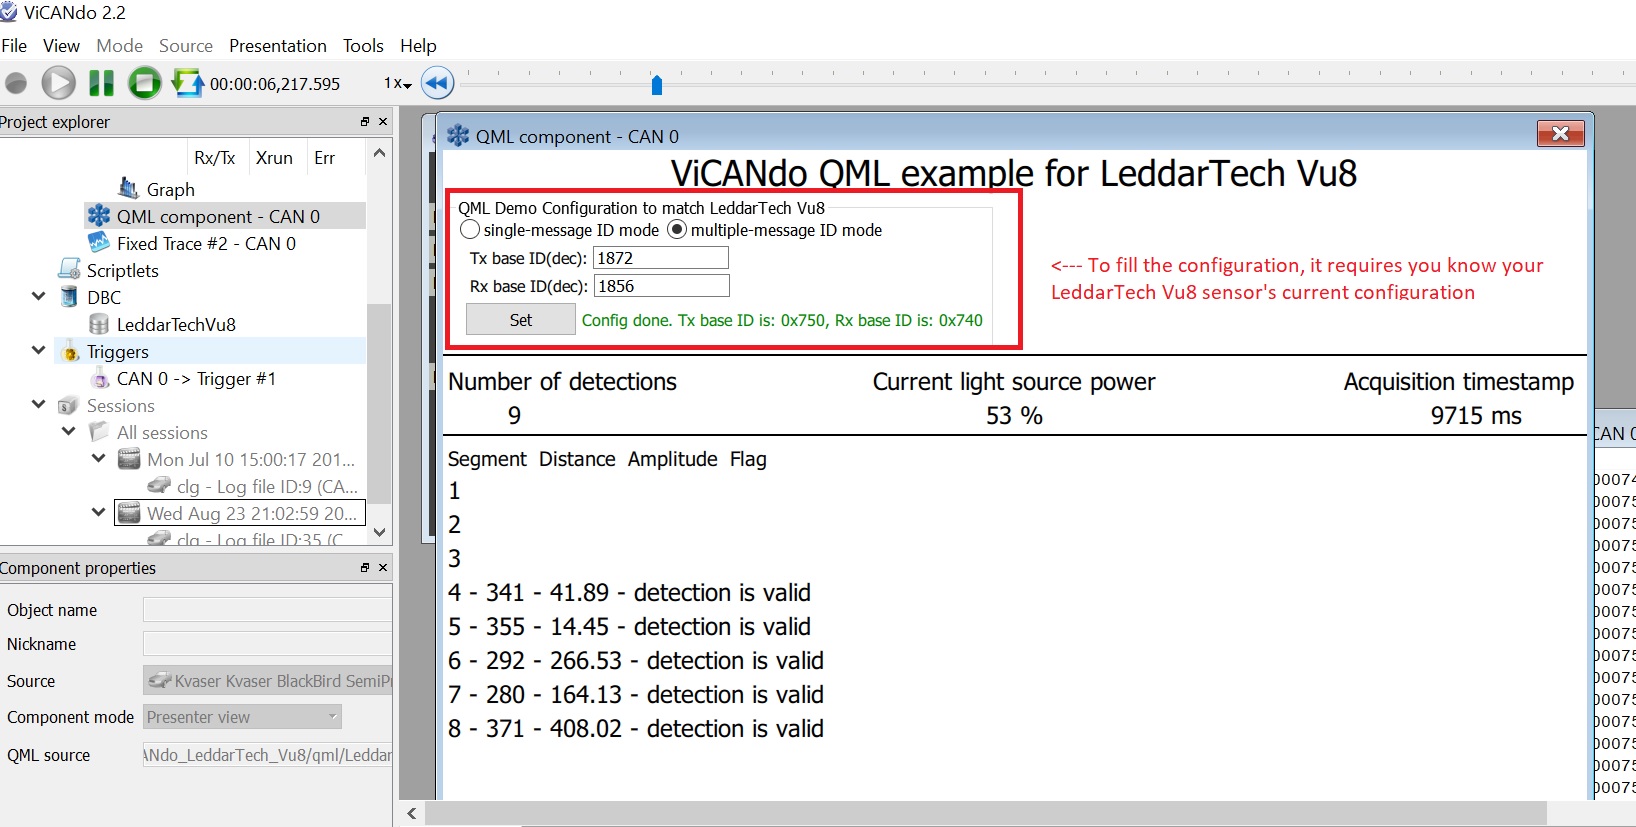Click the Wed Aug 23 session icon
Image resolution: width=1636 pixels, height=827 pixels.
coord(129,513)
